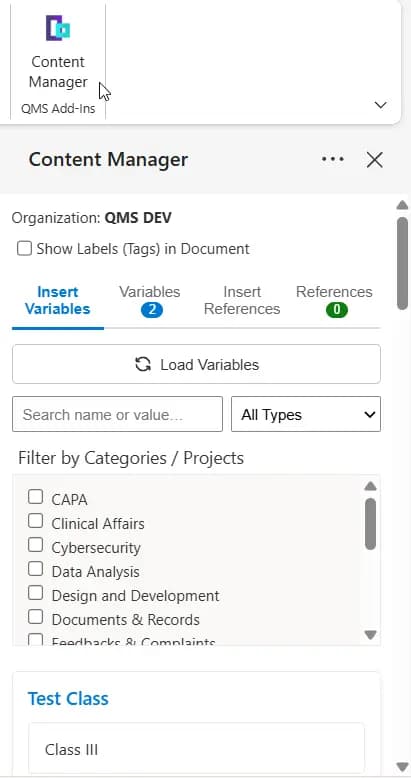Collapse the ribbon using the chevron
411x778 pixels.
[380, 105]
